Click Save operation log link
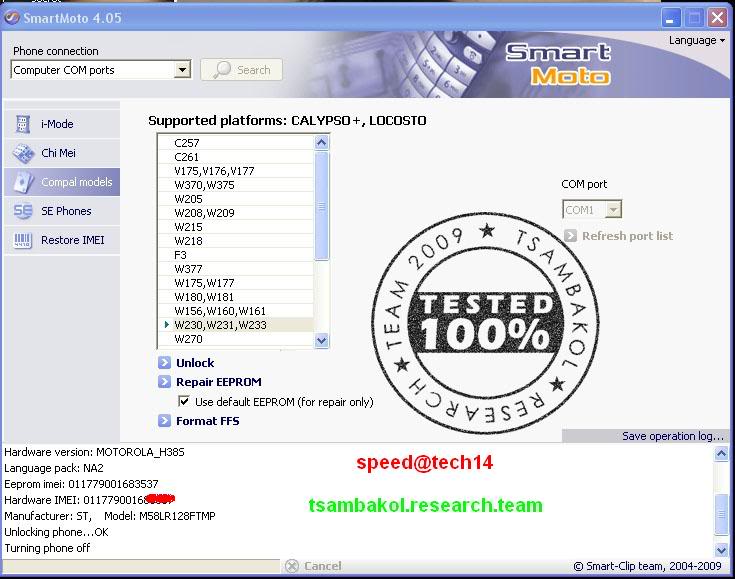 point(673,436)
